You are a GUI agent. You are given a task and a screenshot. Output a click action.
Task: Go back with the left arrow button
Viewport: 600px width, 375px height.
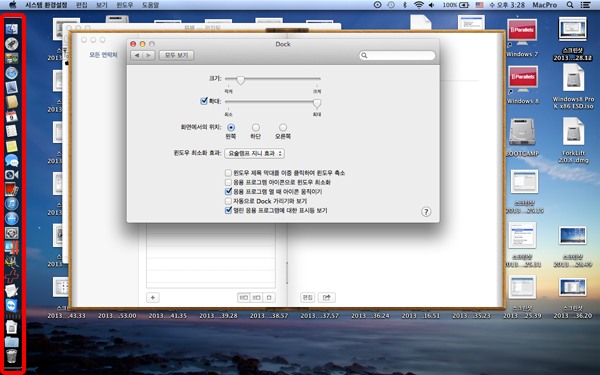click(x=137, y=55)
